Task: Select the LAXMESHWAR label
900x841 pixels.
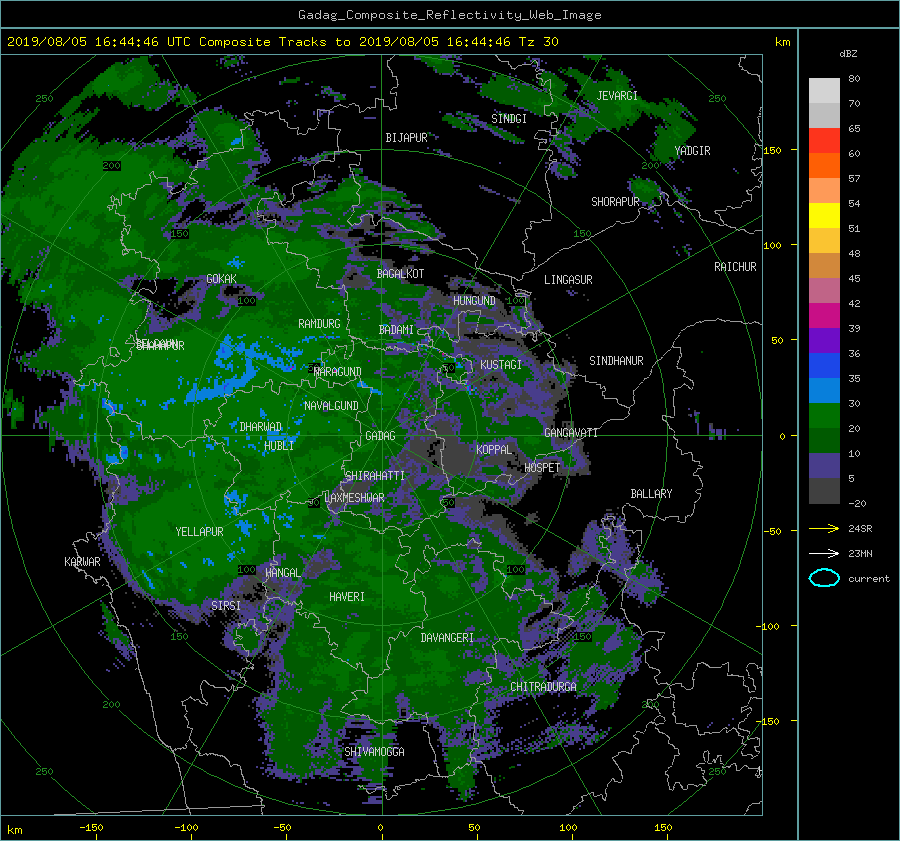Action: pos(354,498)
